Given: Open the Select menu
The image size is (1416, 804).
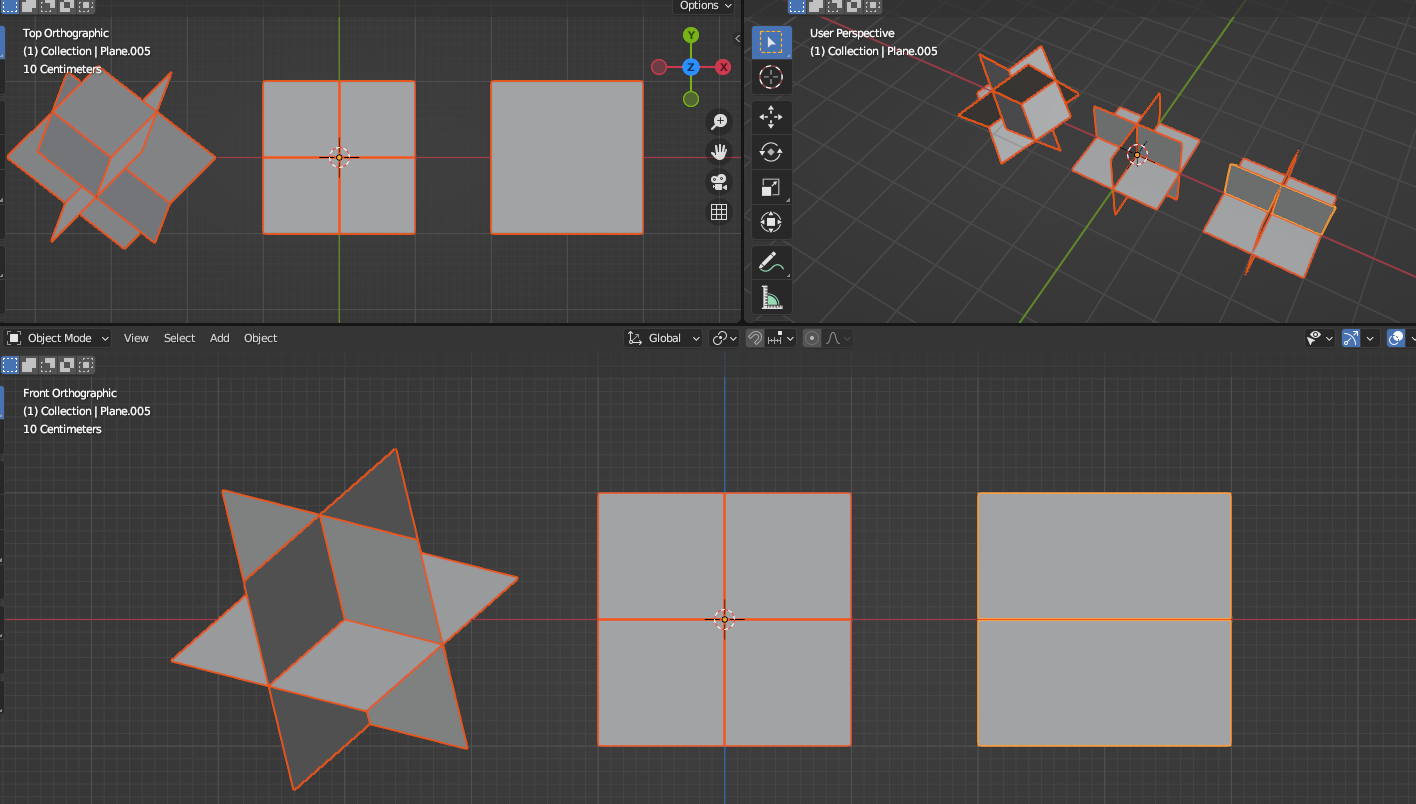Looking at the screenshot, I should (179, 338).
